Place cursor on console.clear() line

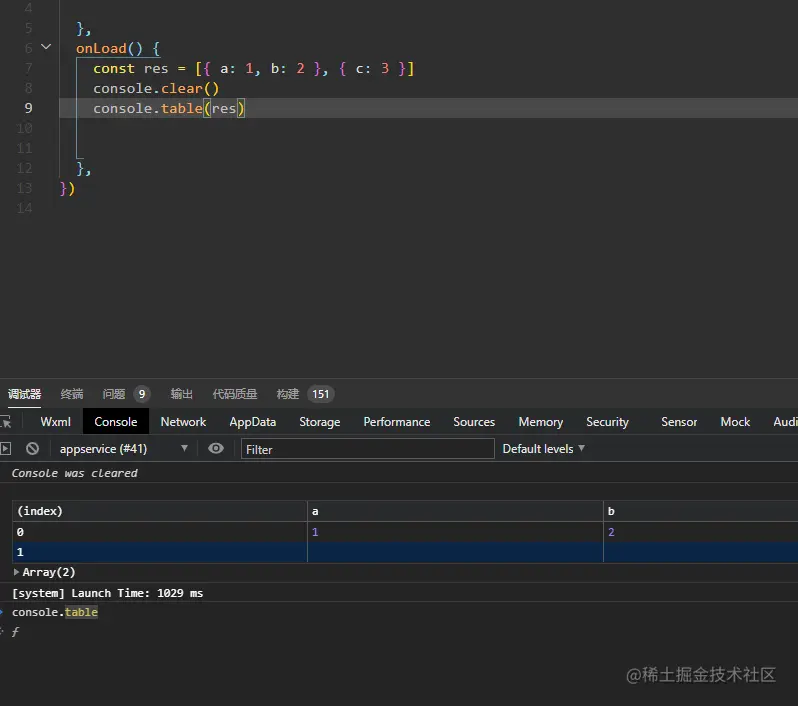[156, 89]
